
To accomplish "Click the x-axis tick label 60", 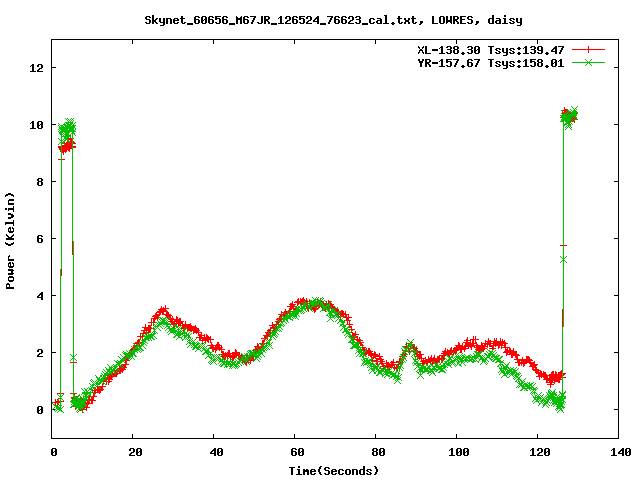I will tap(297, 452).
